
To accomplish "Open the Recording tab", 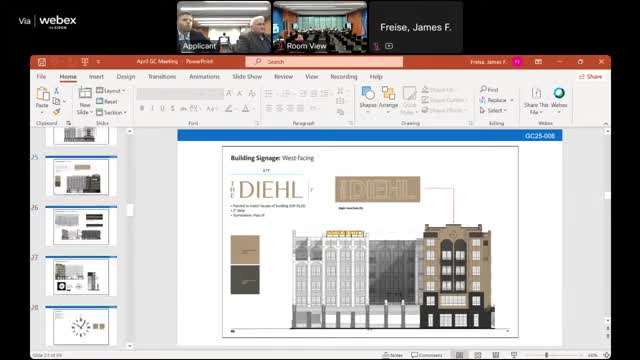I will tap(344, 77).
